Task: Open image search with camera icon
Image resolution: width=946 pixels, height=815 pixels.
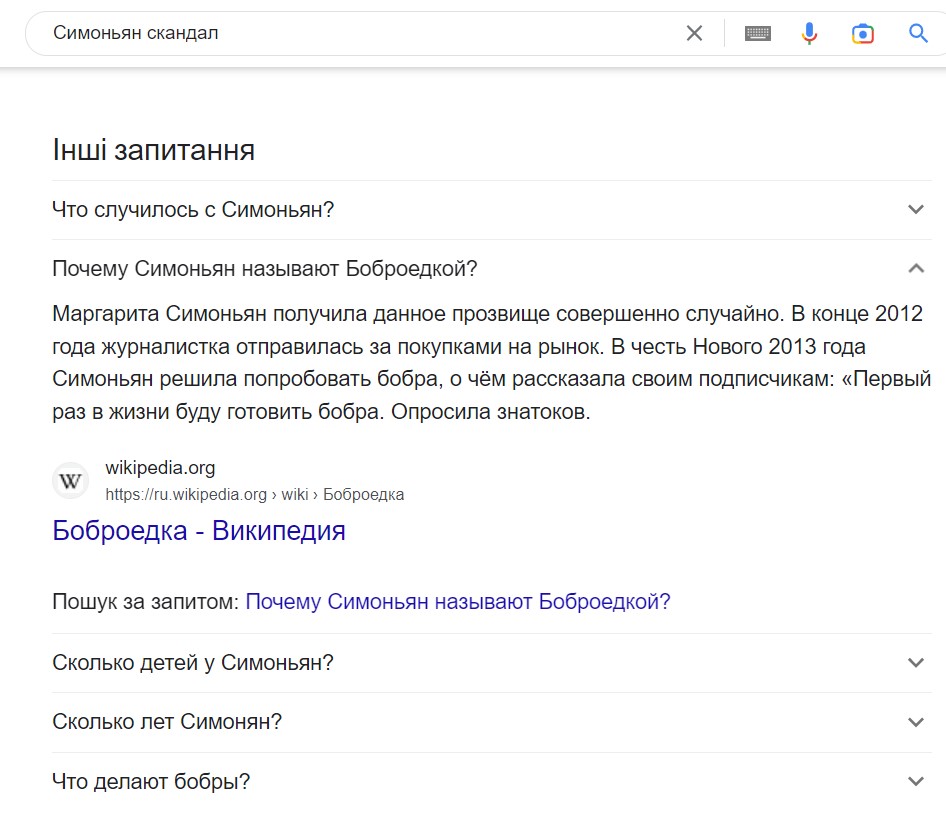Action: pyautogui.click(x=863, y=33)
